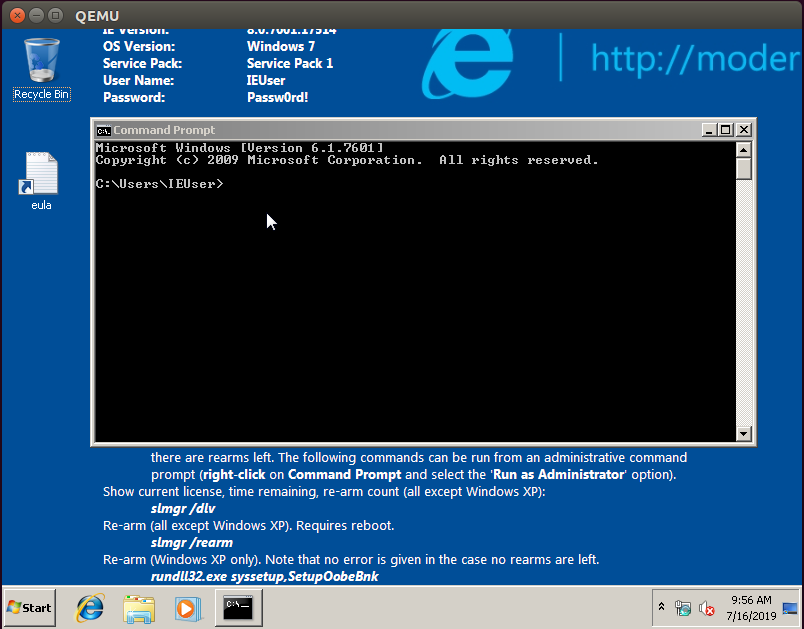
Task: Click the Command Prompt scroll up arrow
Action: tap(744, 150)
